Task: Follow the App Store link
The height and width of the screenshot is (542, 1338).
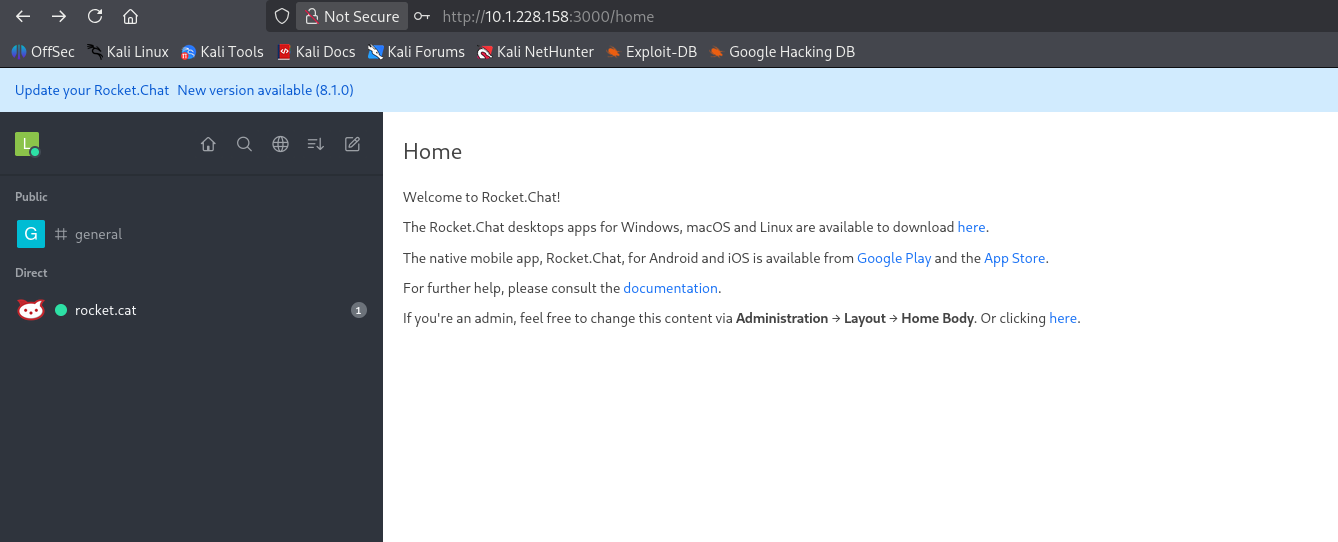Action: 1014,258
